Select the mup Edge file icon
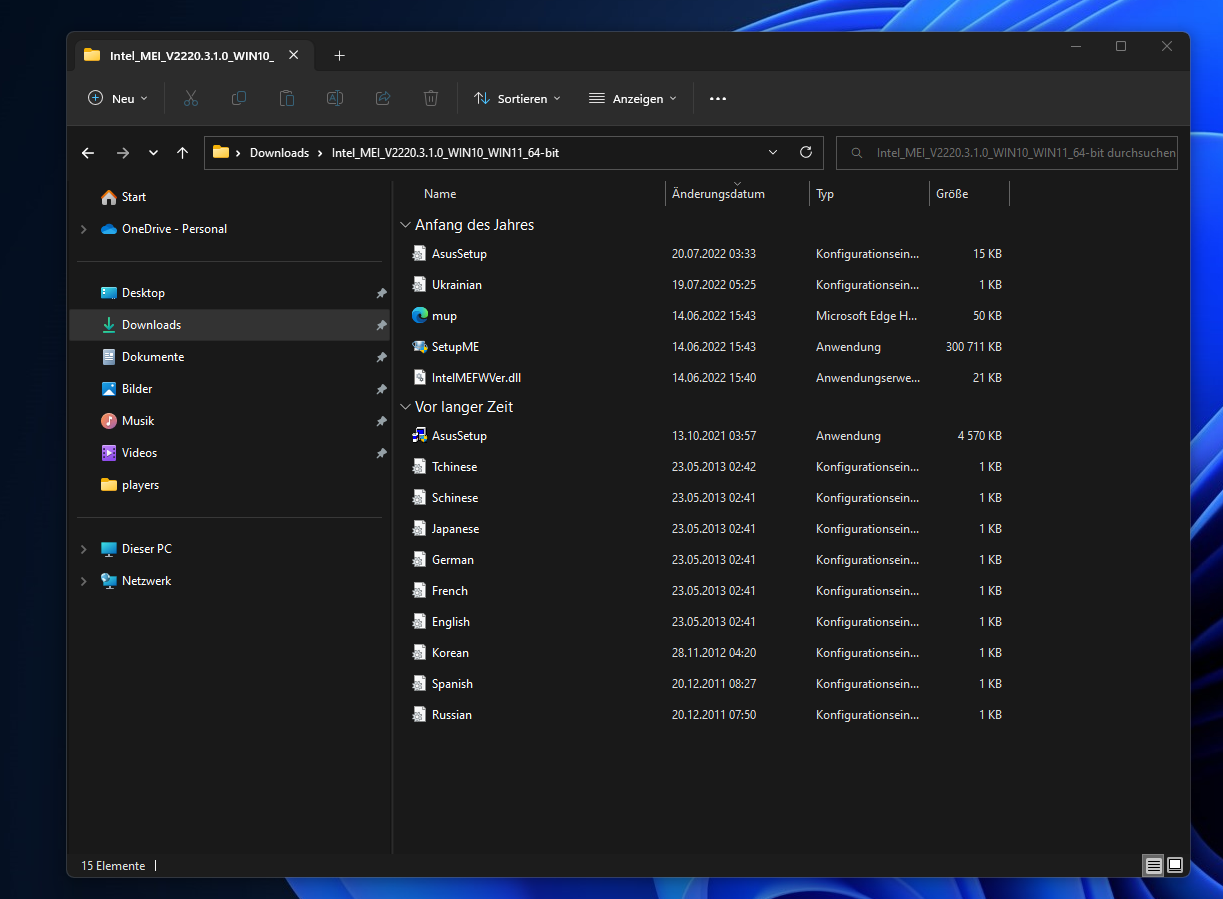Image resolution: width=1223 pixels, height=899 pixels. click(420, 315)
